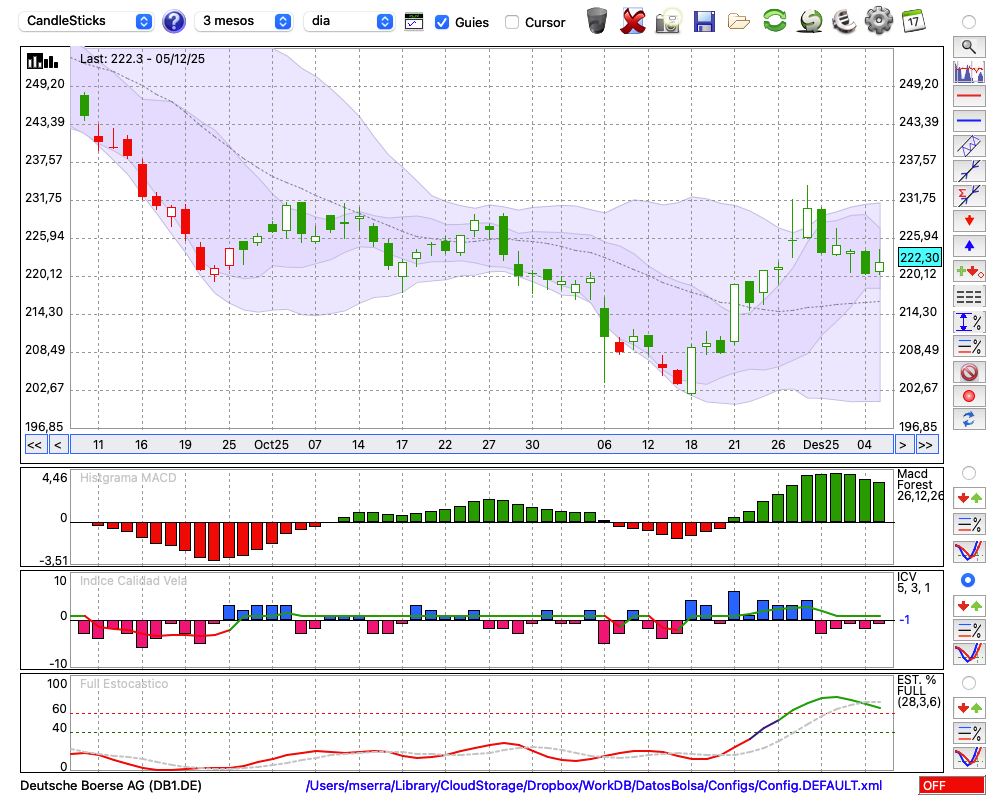Screen dimensions: 1000x800
Task: Select the radio button beside the MACD panel
Action: click(968, 472)
